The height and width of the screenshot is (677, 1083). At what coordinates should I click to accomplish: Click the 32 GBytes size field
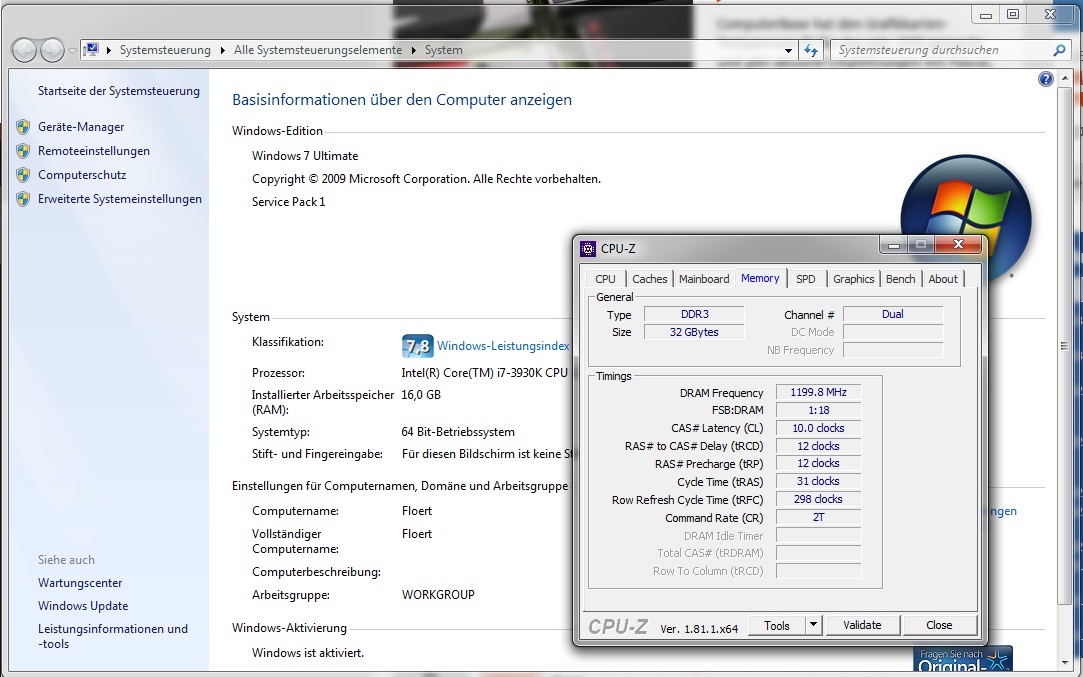[x=694, y=332]
